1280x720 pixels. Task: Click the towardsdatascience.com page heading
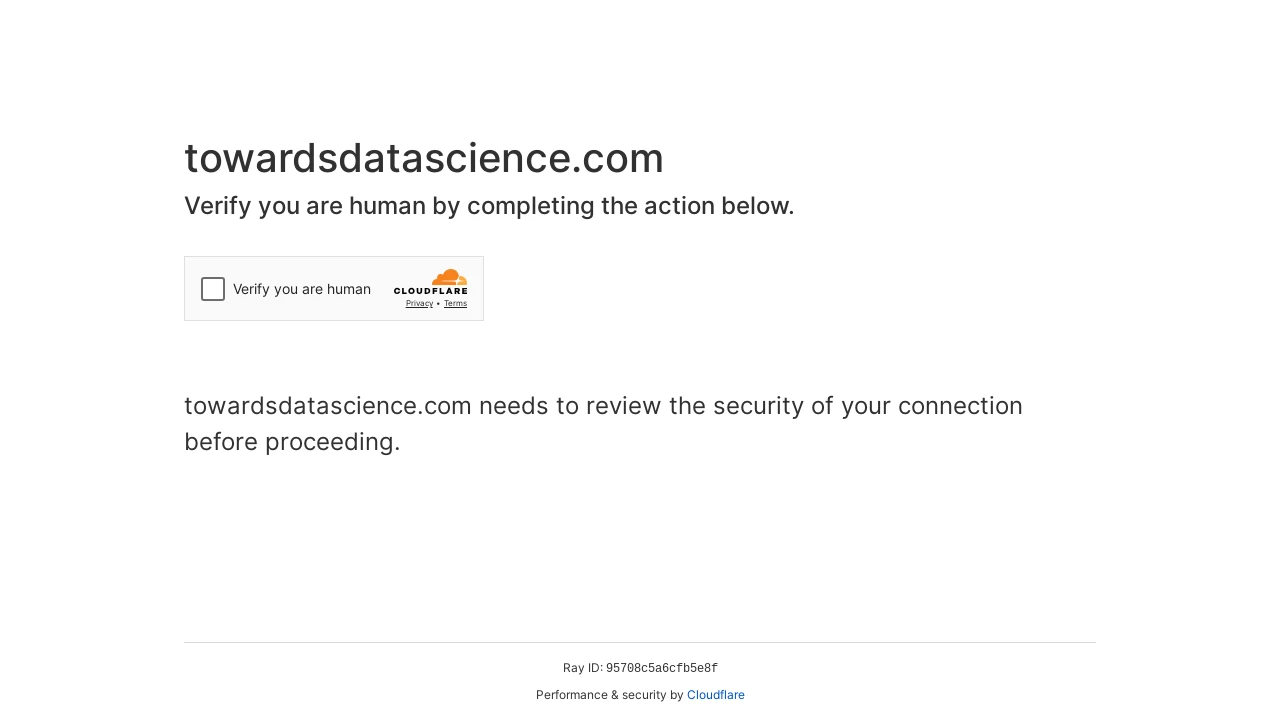[x=424, y=158]
